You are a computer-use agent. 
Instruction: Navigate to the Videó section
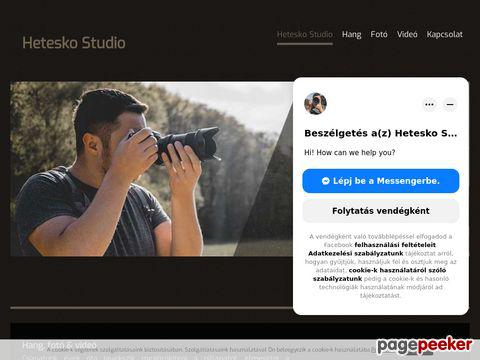pyautogui.click(x=407, y=34)
